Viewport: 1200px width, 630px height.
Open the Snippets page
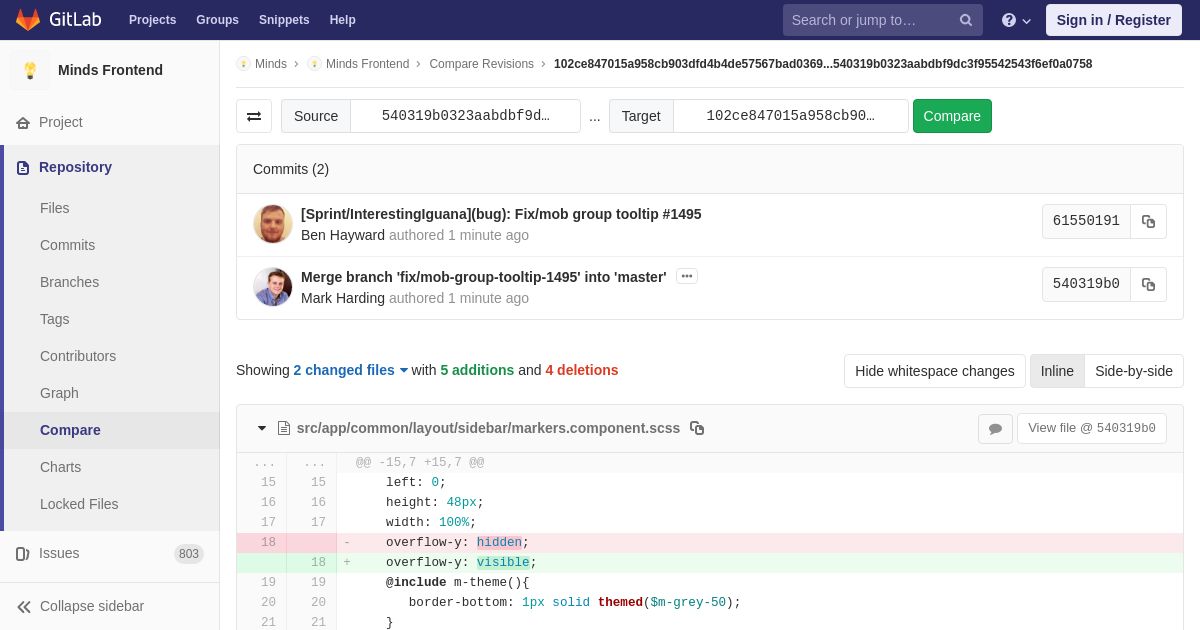point(284,20)
